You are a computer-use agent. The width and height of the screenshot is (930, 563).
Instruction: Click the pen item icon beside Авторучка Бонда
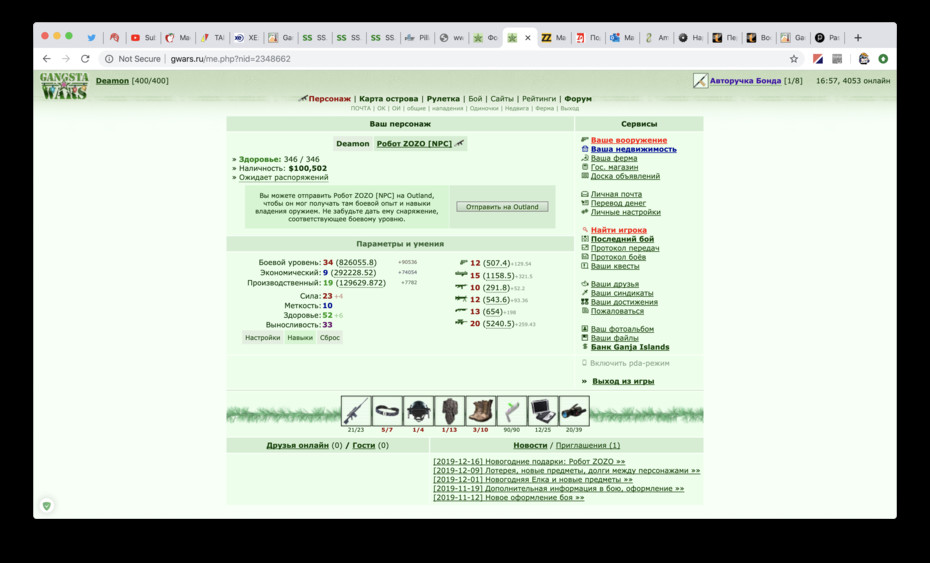[x=700, y=81]
